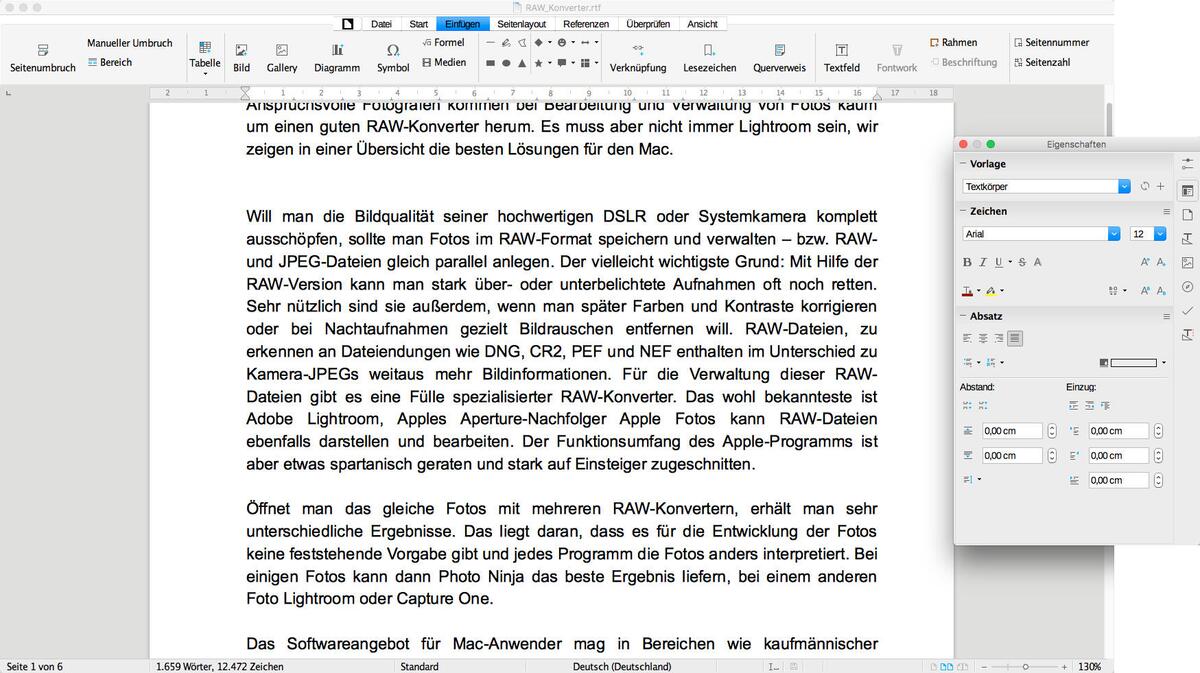
Task: Open the Gallery from the ribbon
Action: pos(281,55)
